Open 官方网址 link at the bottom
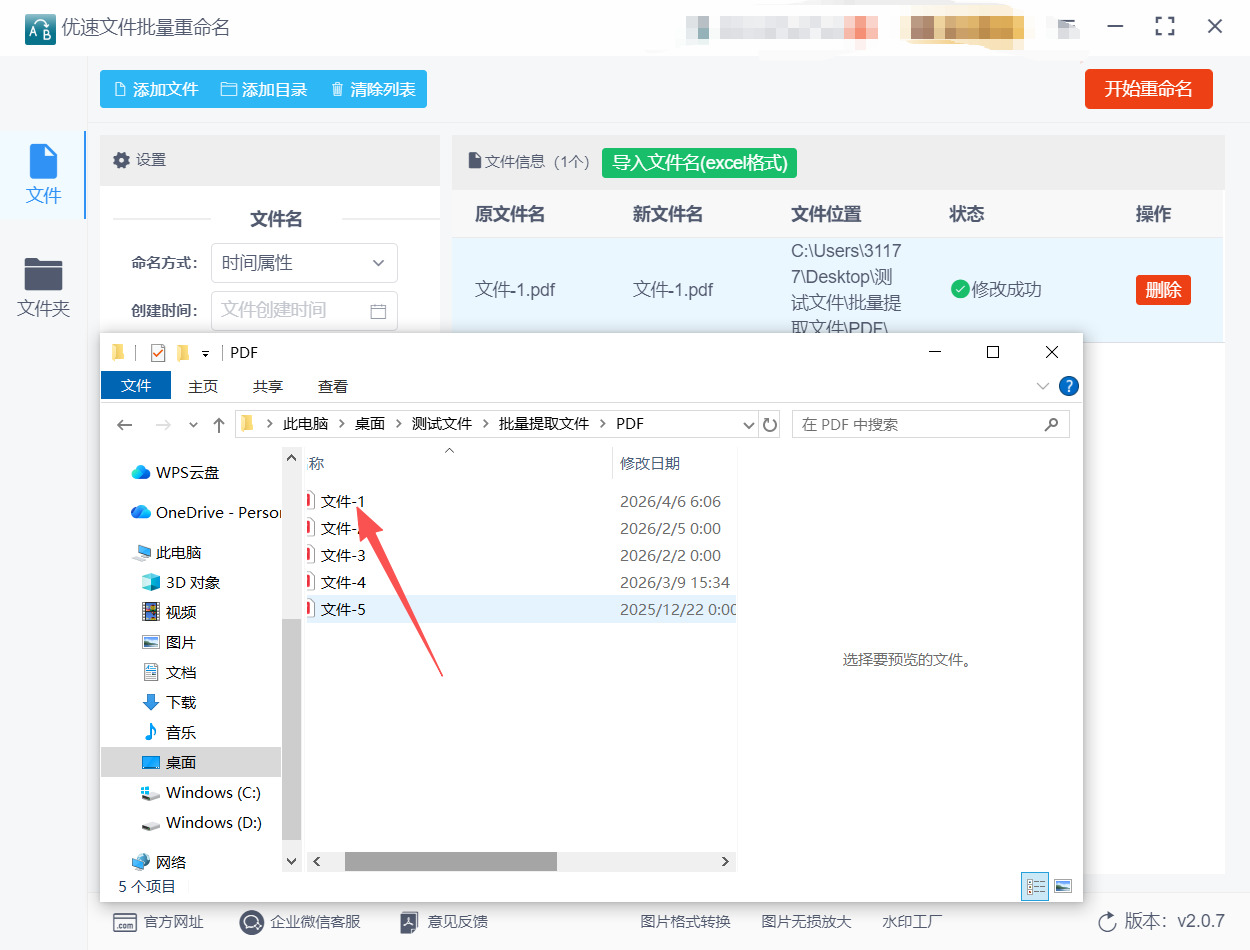1250x950 pixels. (x=158, y=922)
